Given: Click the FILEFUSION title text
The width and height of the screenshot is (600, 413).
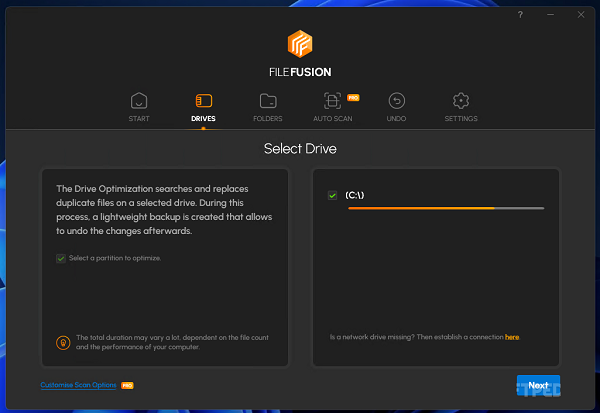Looking at the screenshot, I should 300,72.
